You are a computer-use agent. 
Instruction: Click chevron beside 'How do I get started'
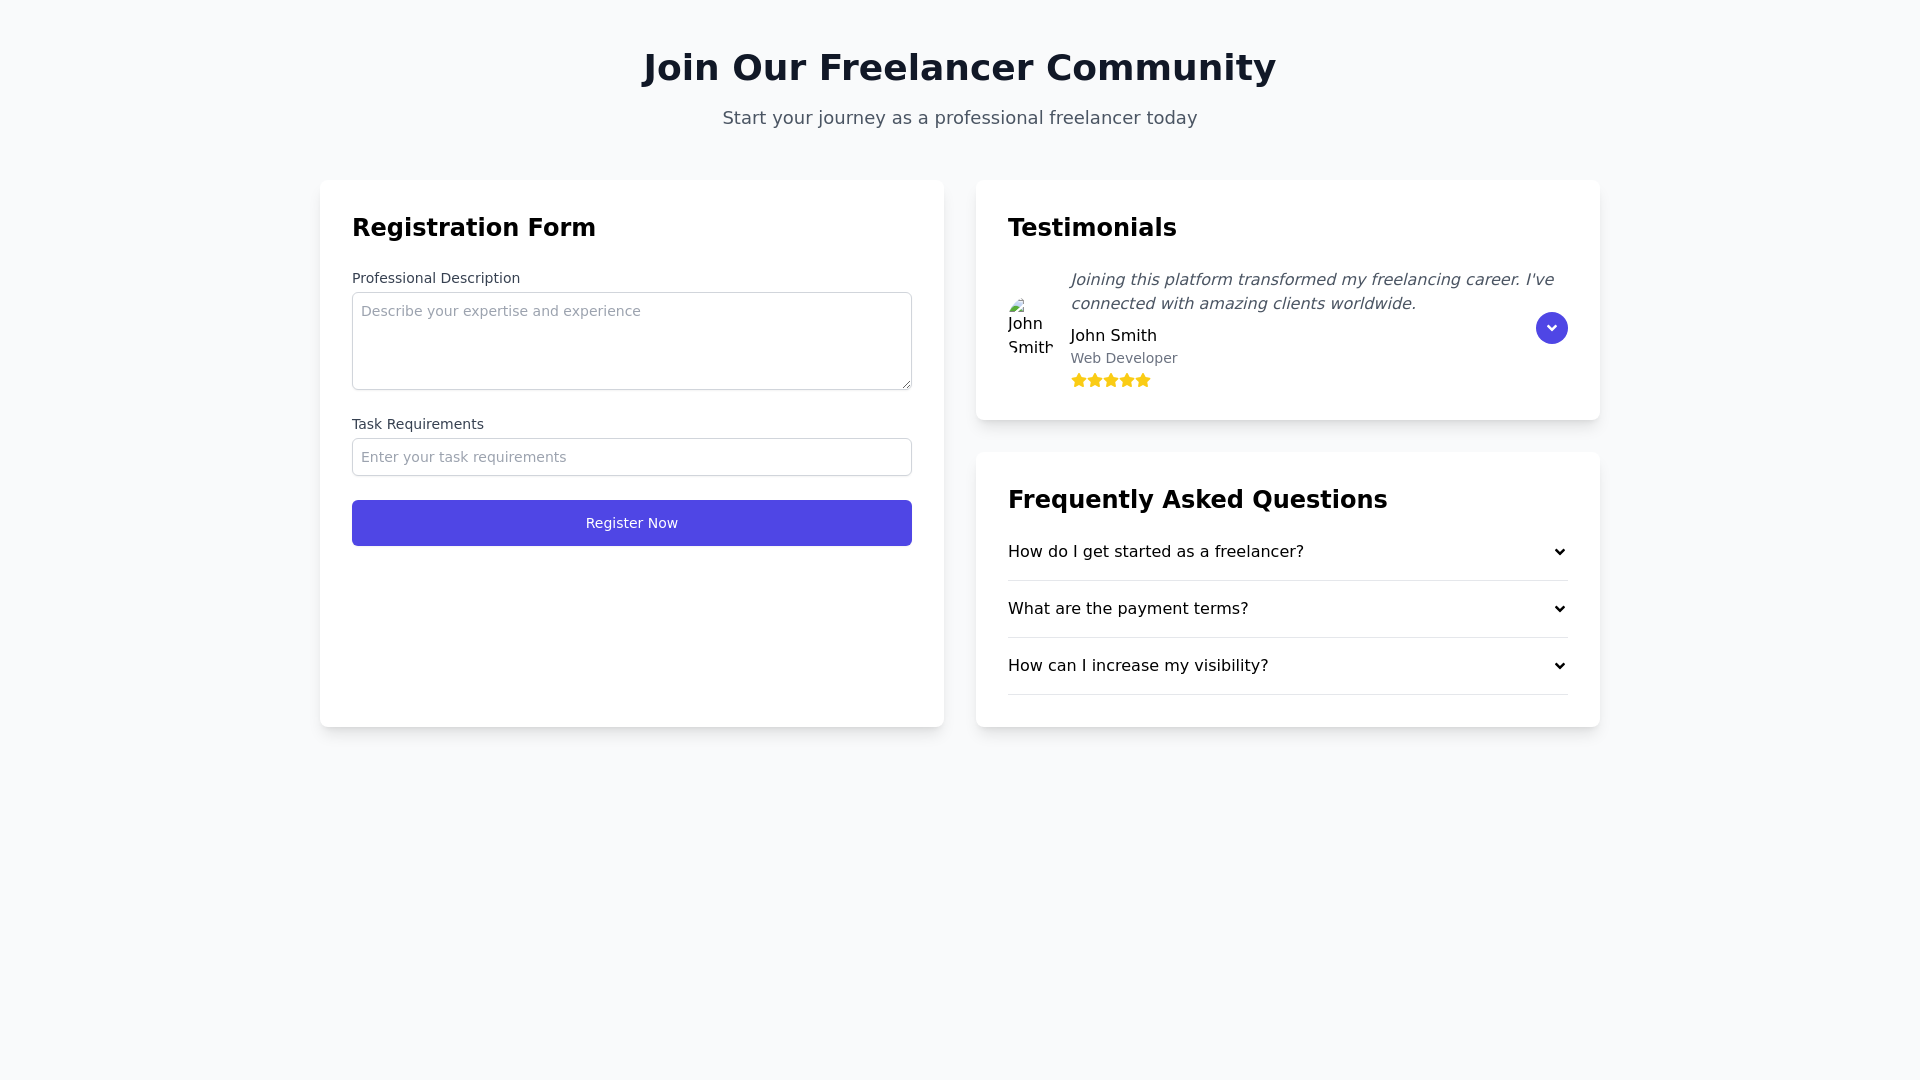[1559, 552]
